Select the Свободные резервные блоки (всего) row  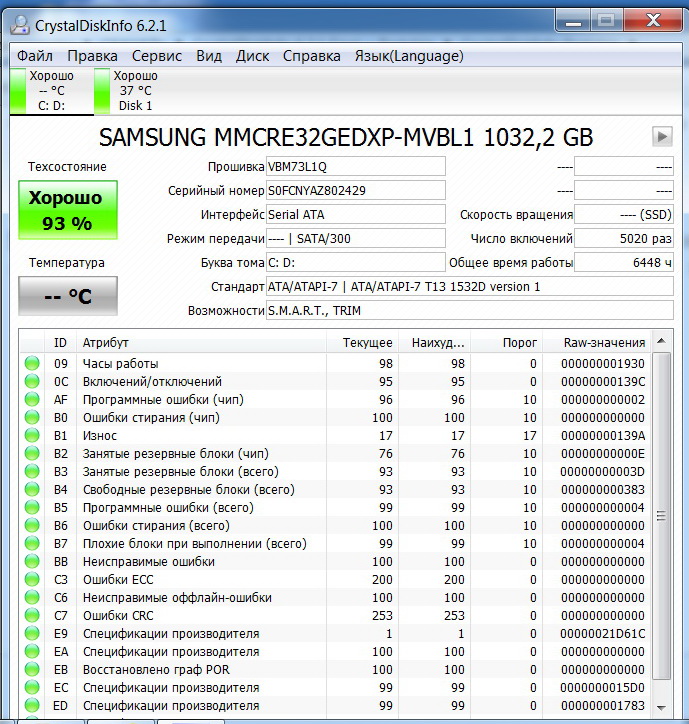coord(188,490)
